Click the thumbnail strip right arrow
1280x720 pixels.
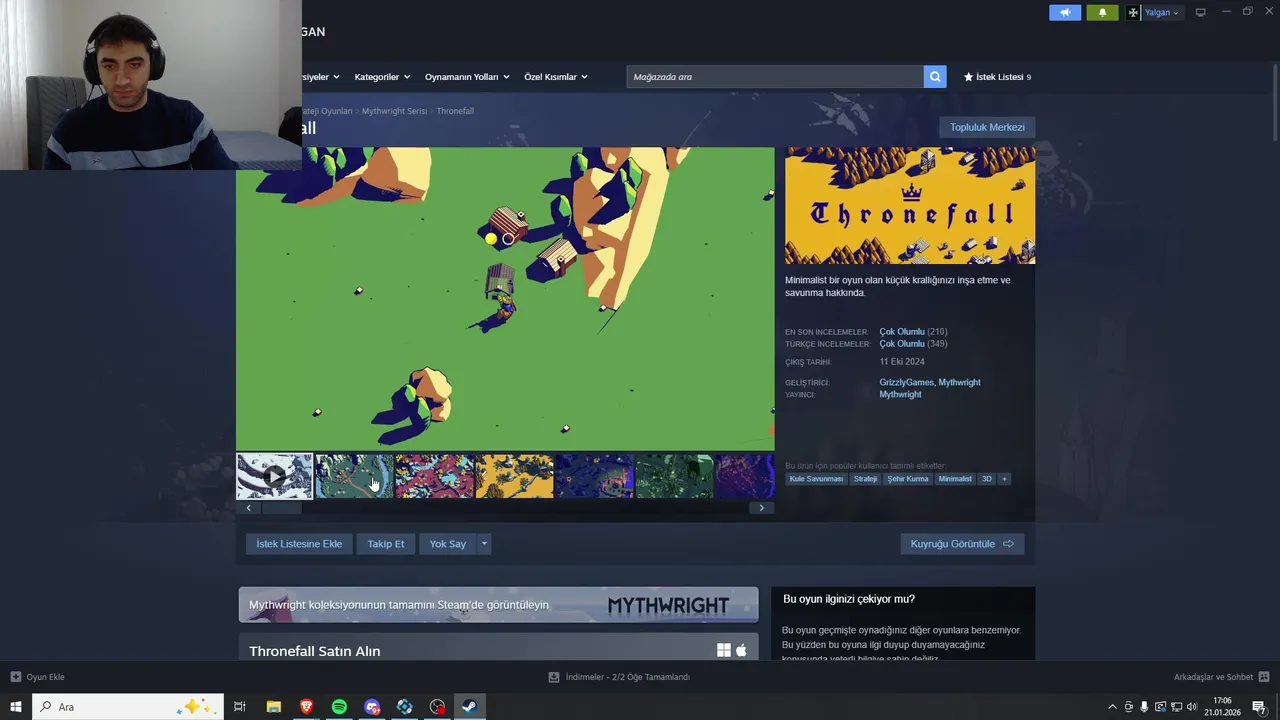tap(761, 508)
